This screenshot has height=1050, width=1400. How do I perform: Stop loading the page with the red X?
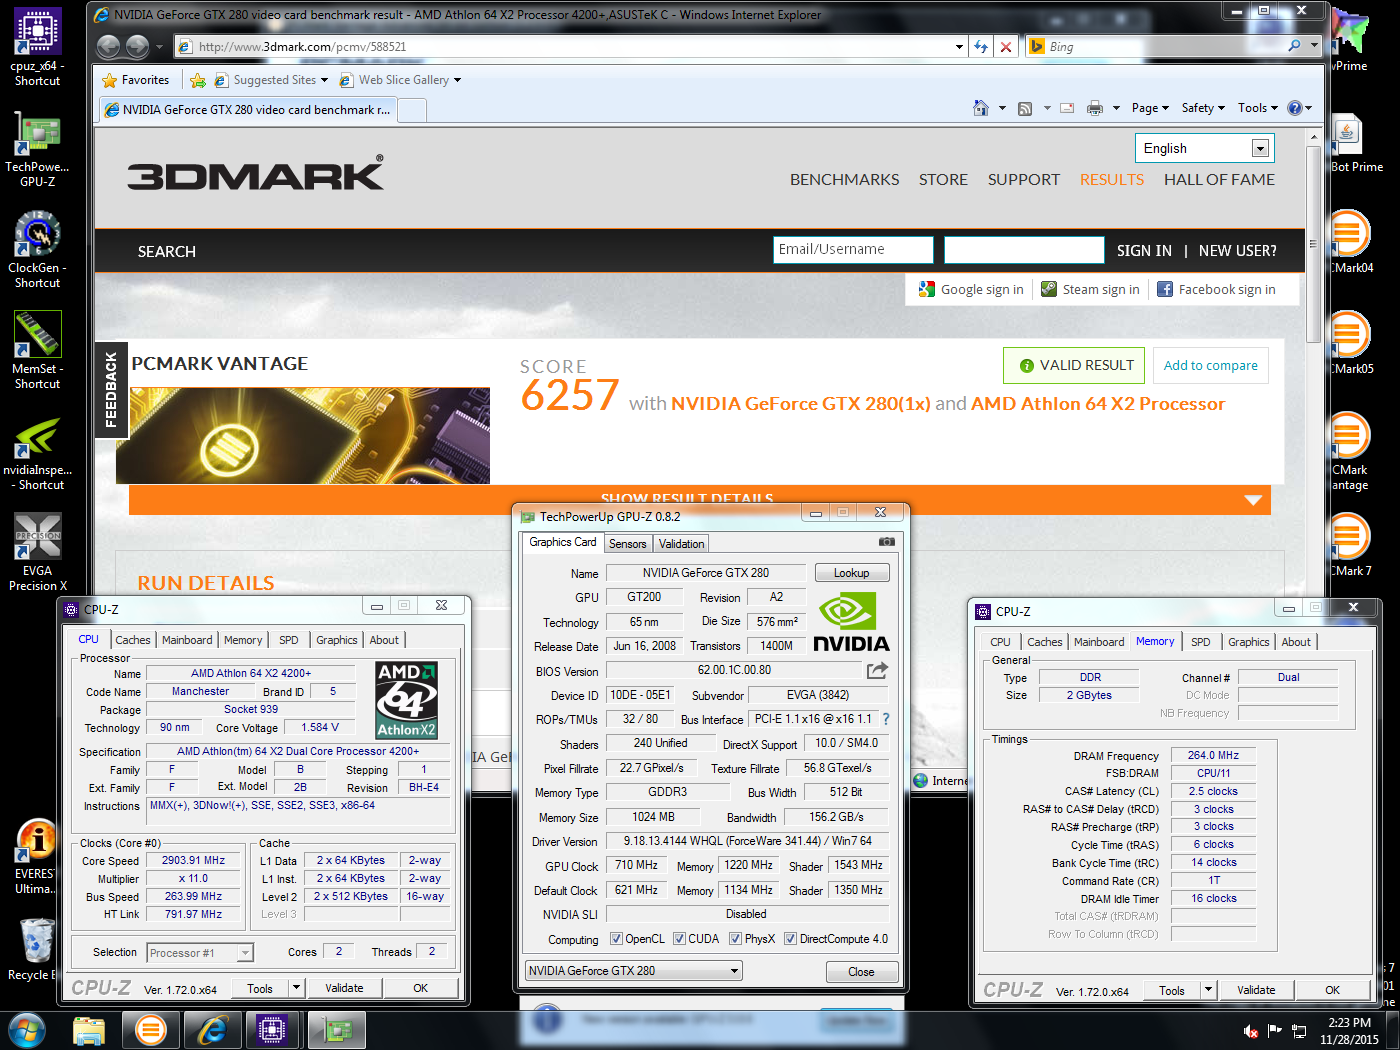pos(1006,46)
